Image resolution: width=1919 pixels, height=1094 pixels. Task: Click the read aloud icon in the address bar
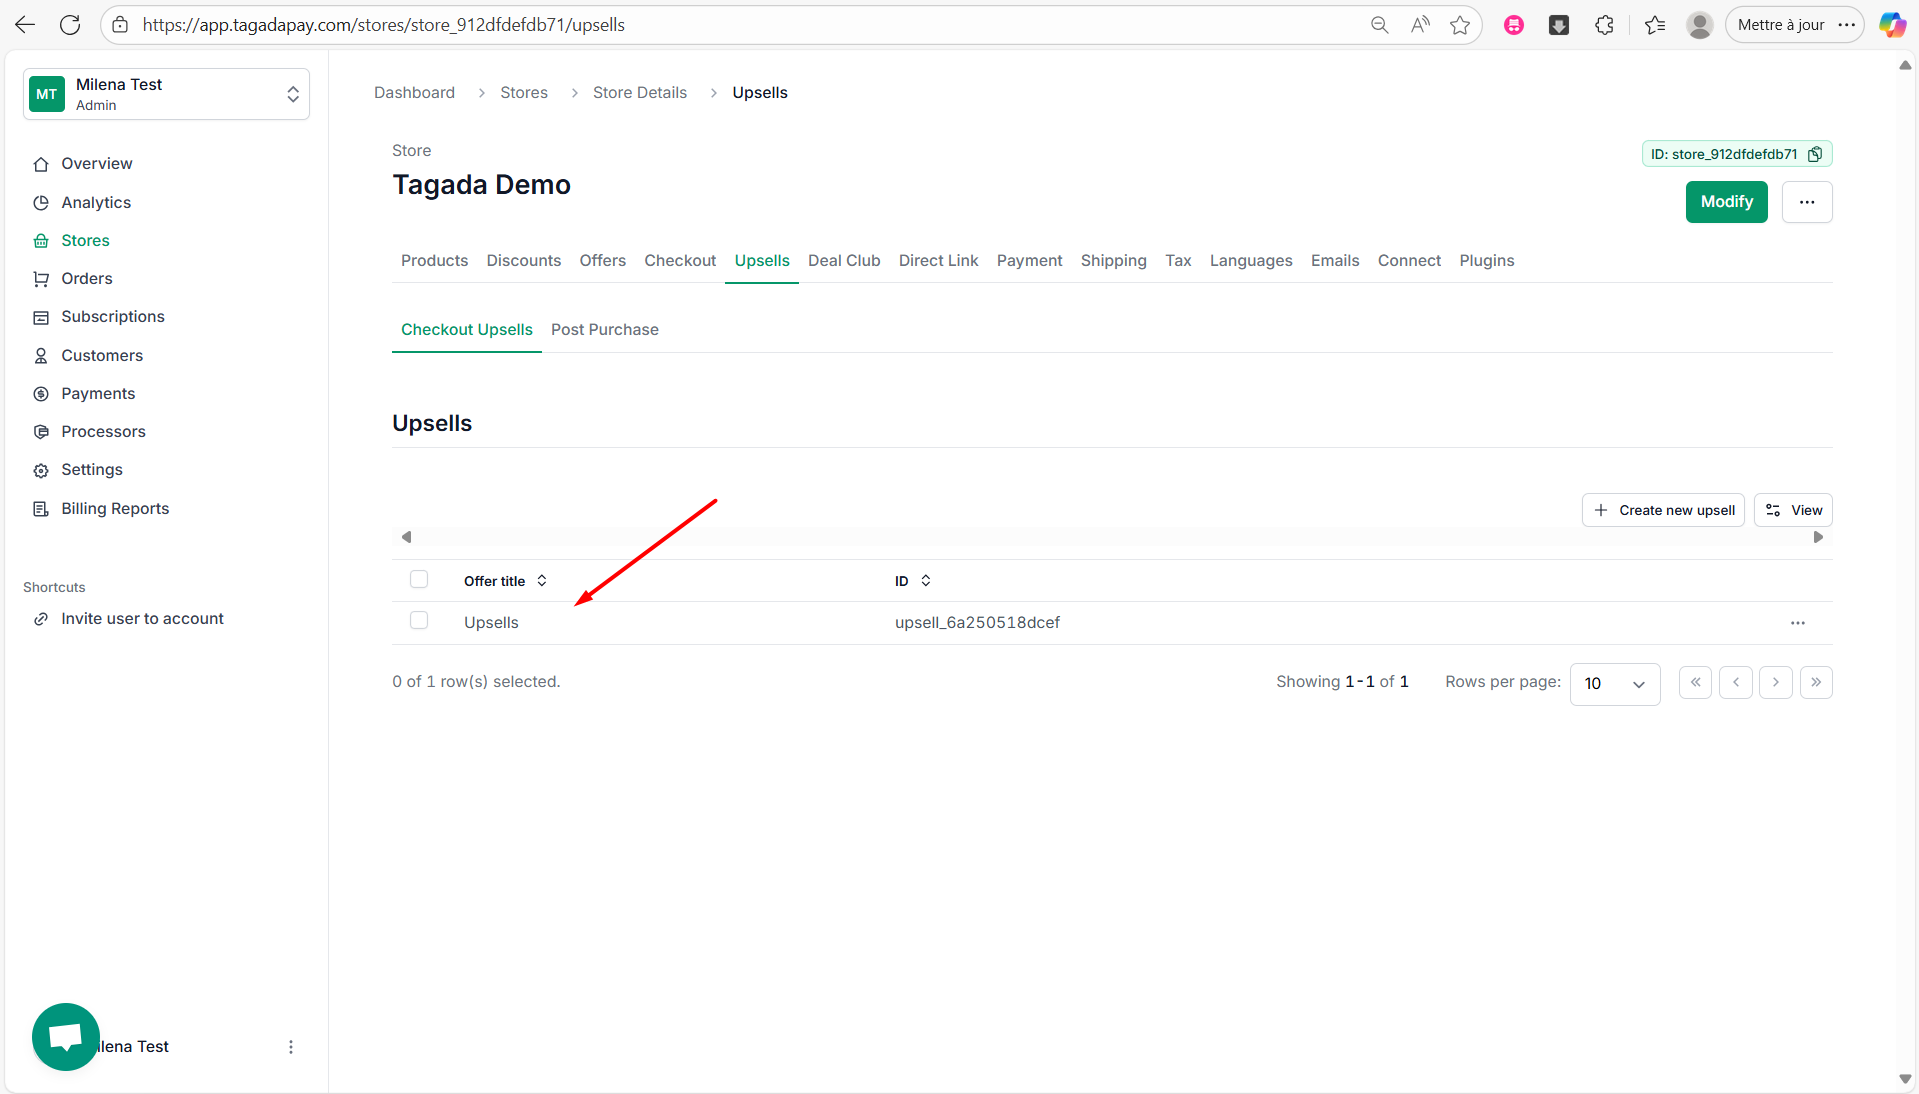tap(1420, 25)
